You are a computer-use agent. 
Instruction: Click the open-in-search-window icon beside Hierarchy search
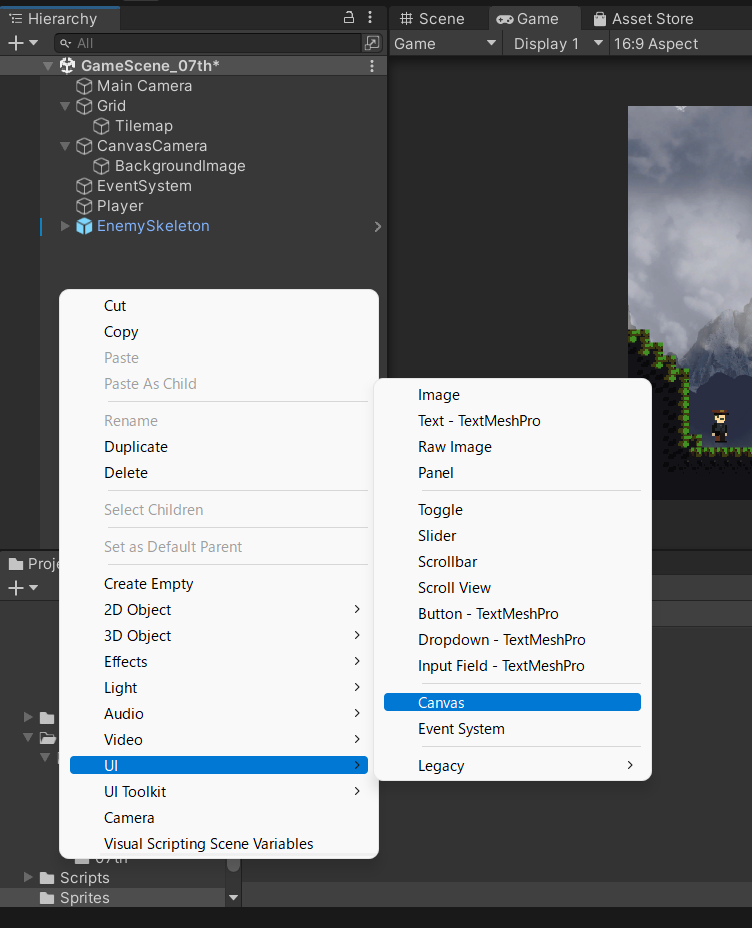coord(372,43)
